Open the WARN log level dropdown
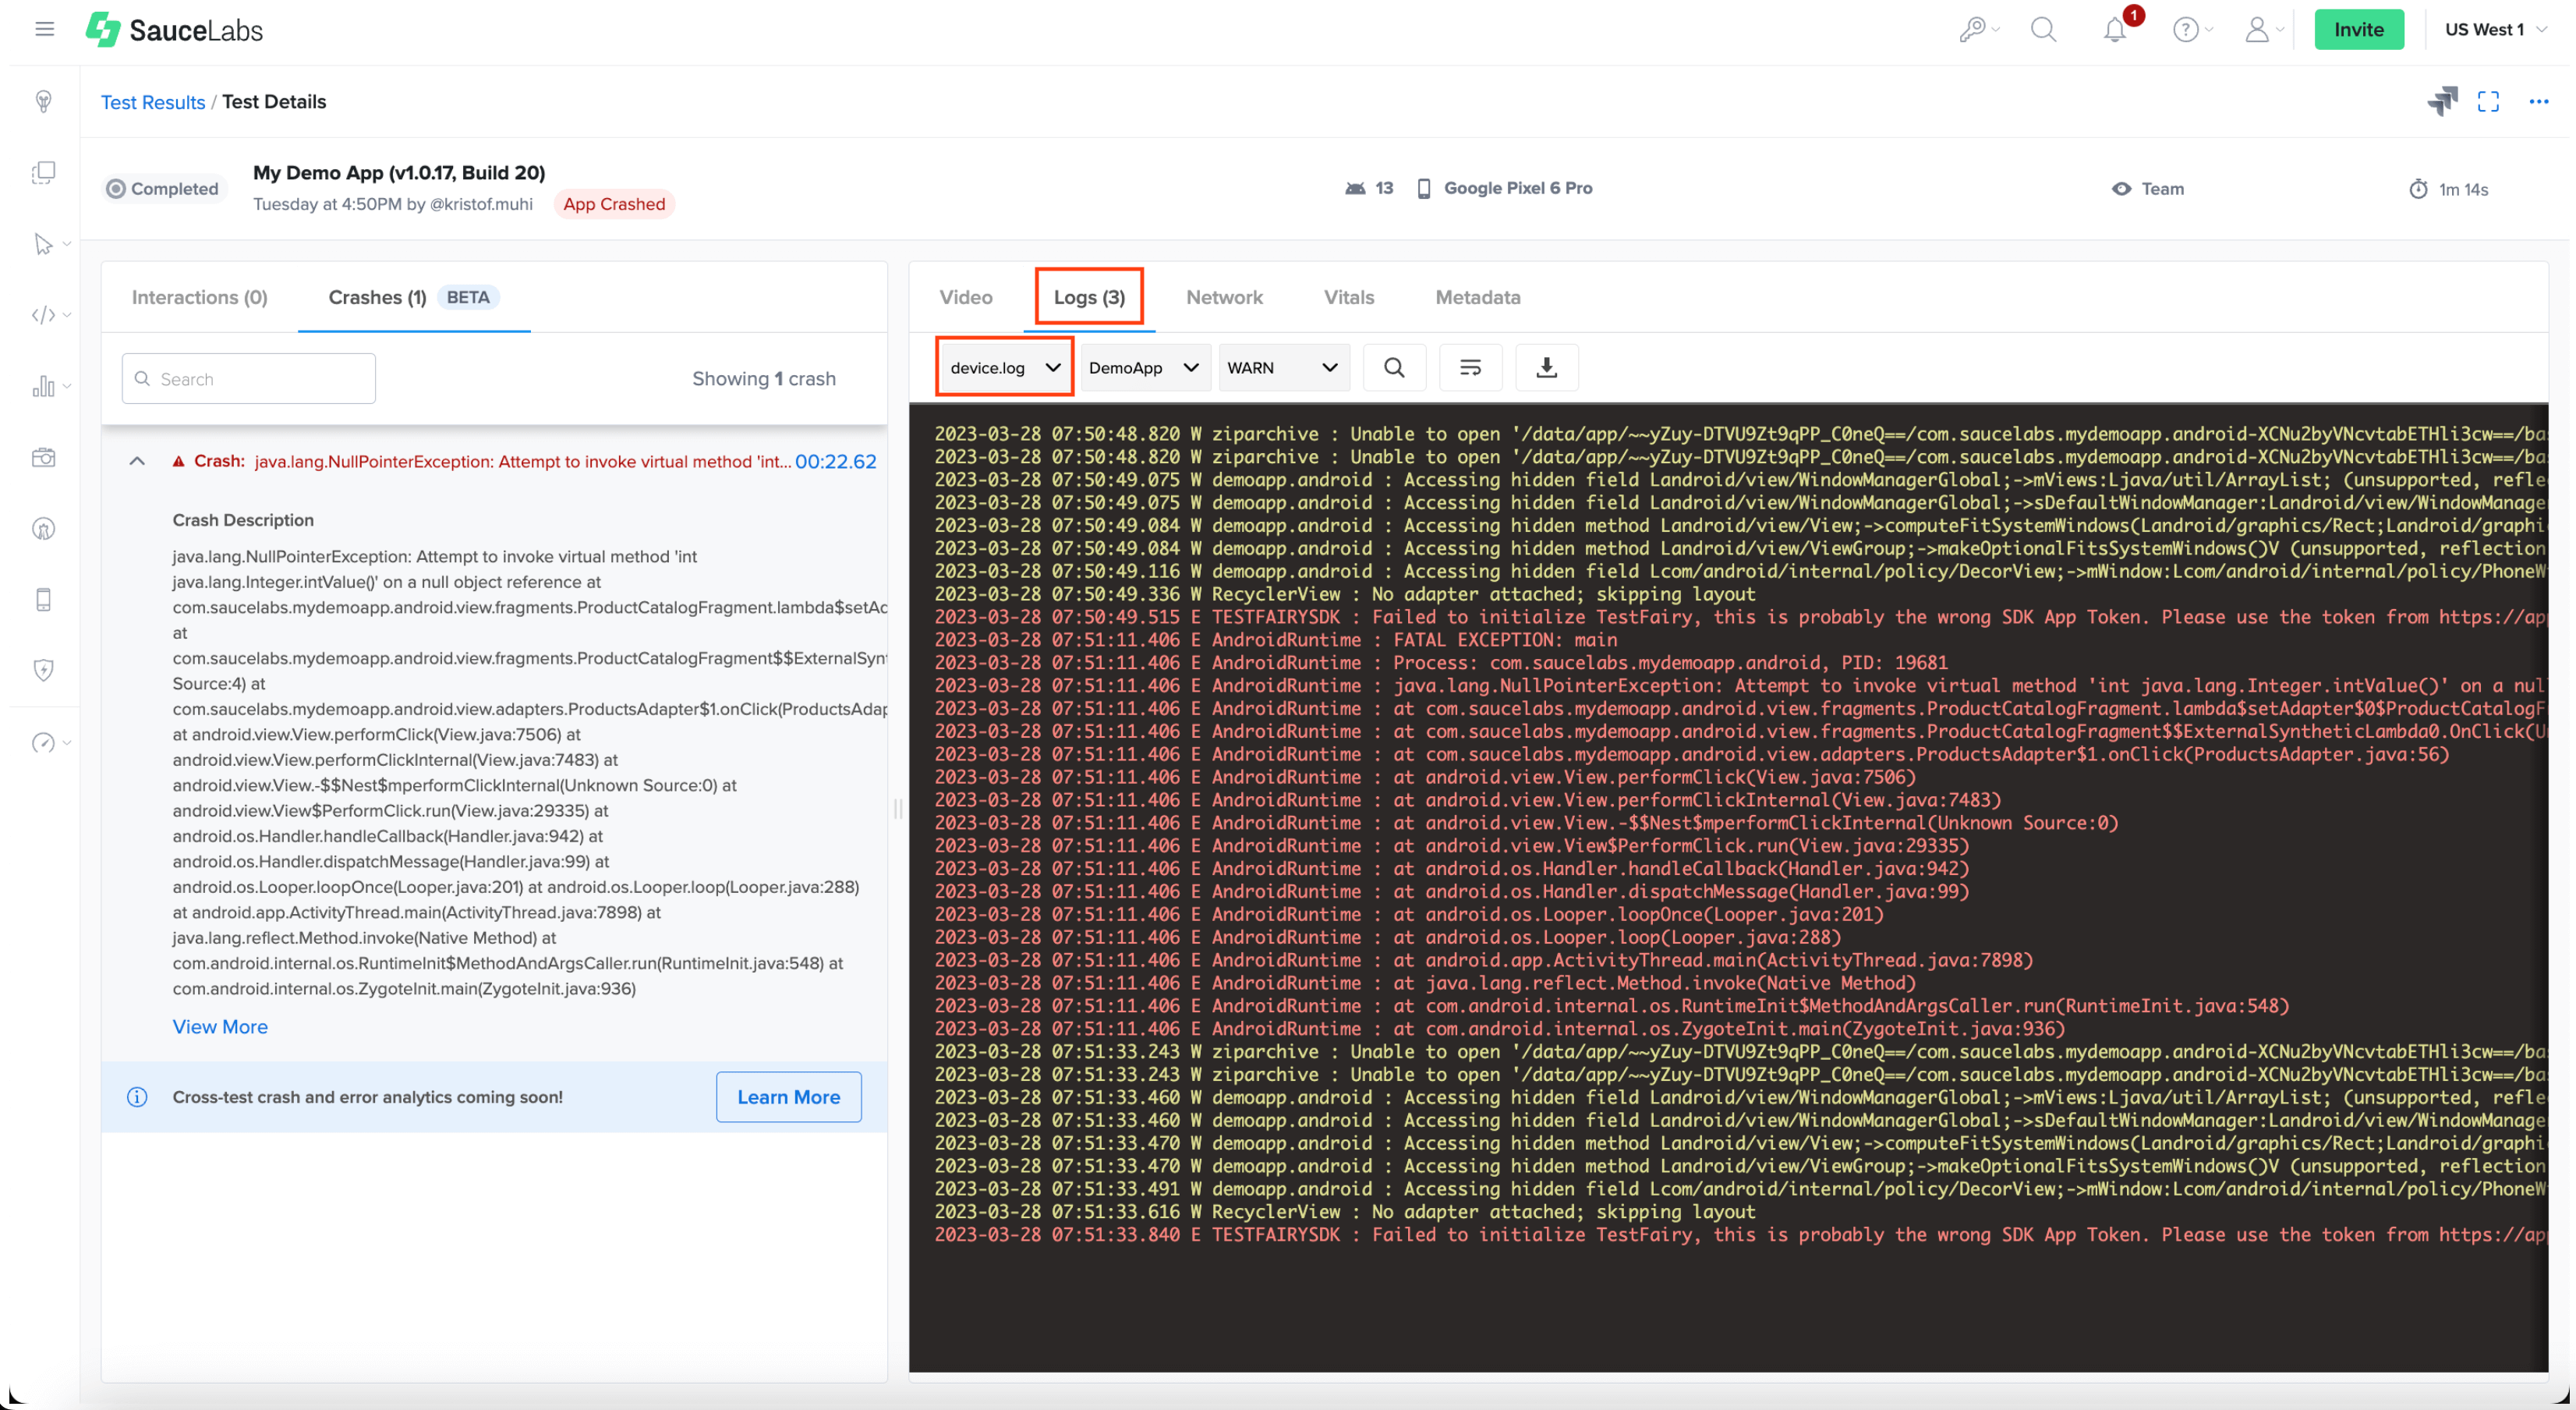The width and height of the screenshot is (2576, 1410). pyautogui.click(x=1283, y=367)
